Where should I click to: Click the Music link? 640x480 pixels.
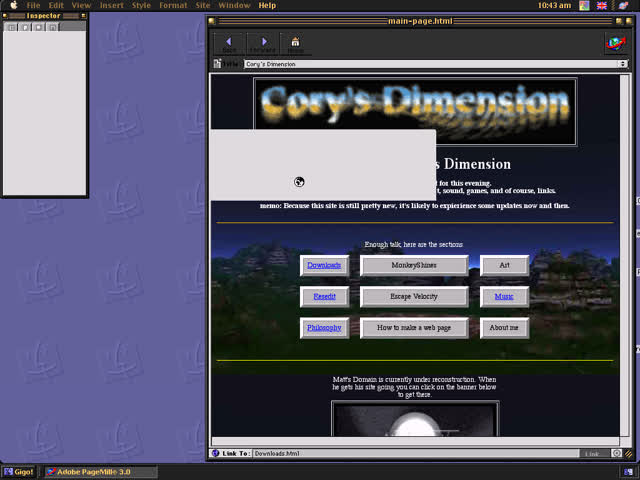(504, 297)
